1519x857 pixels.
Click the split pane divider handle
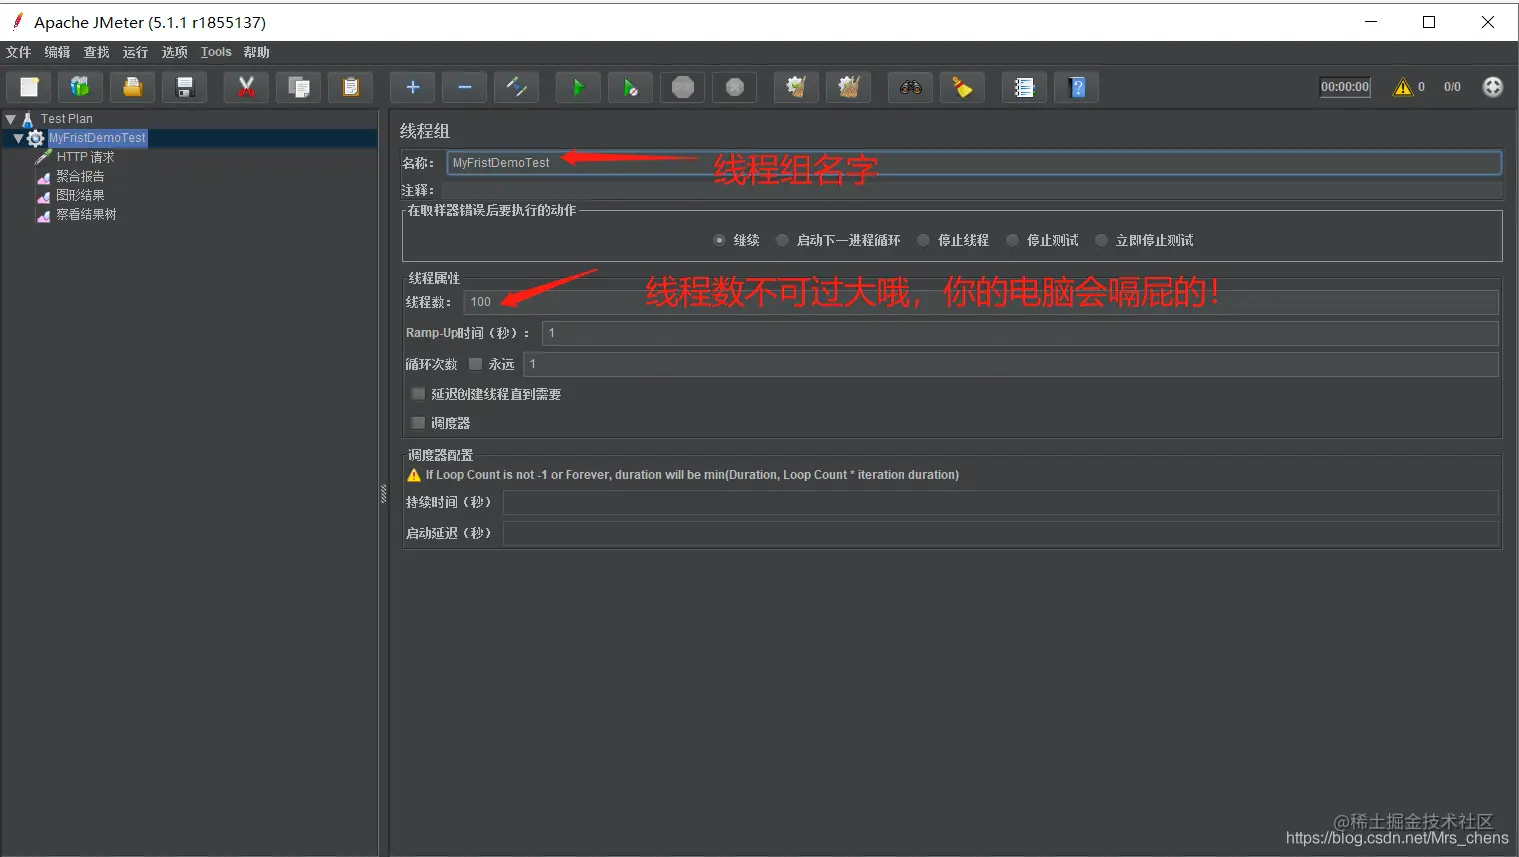pos(383,493)
